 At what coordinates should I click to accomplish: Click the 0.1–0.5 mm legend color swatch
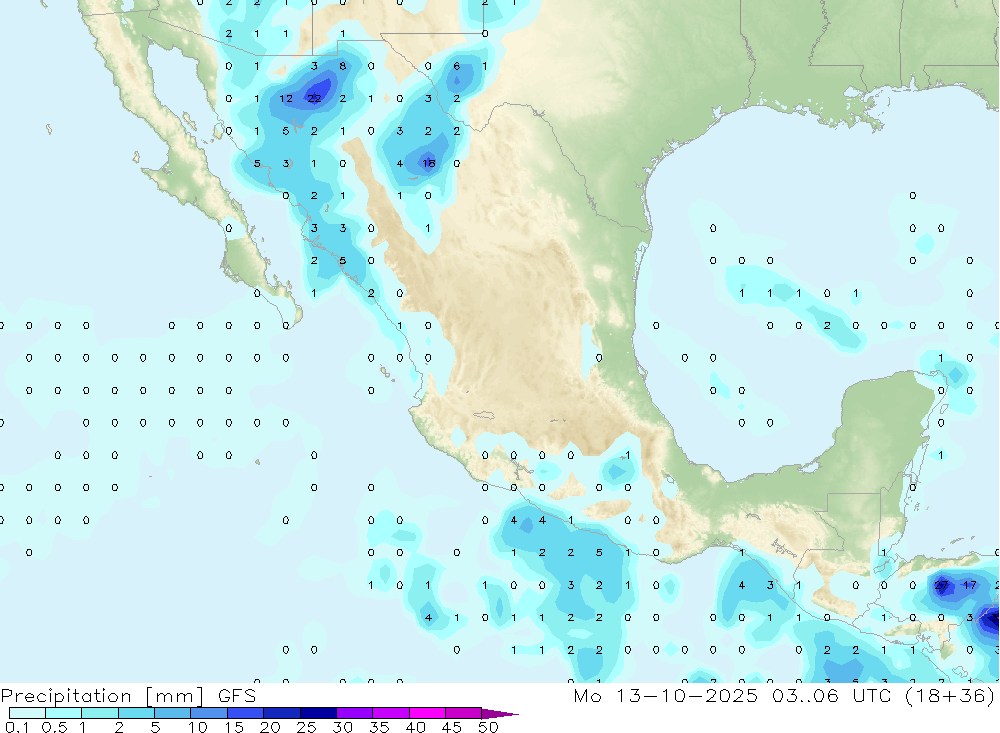pyautogui.click(x=27, y=713)
